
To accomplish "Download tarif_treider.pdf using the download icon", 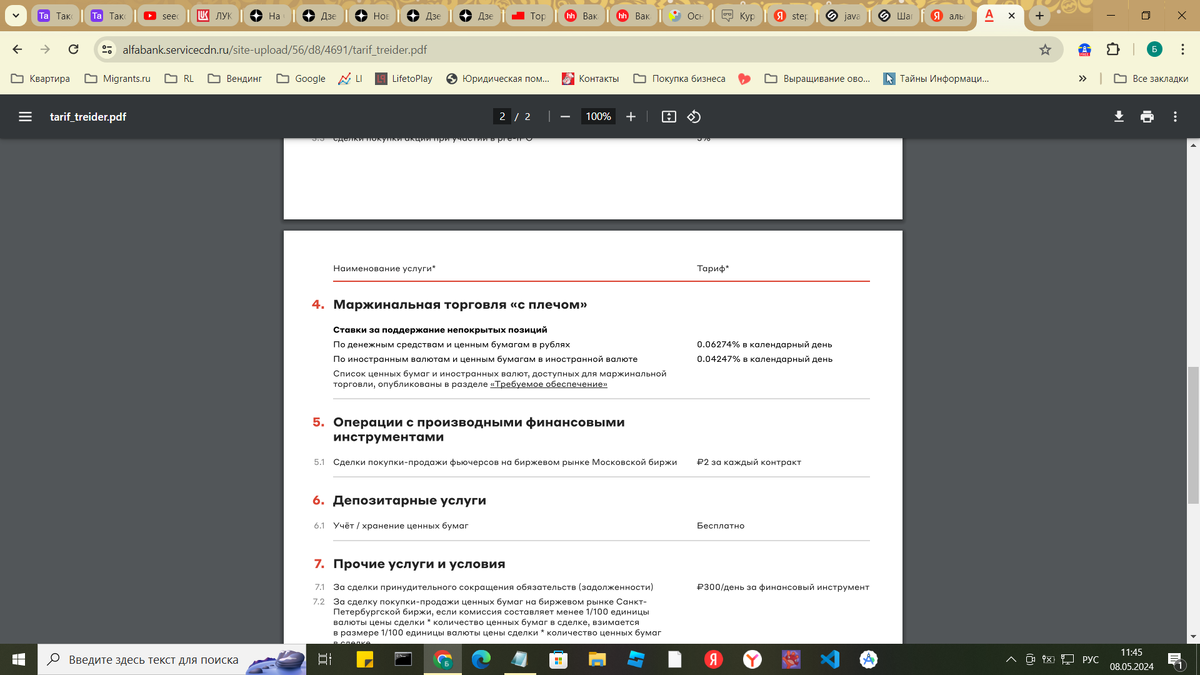I will tap(1119, 116).
